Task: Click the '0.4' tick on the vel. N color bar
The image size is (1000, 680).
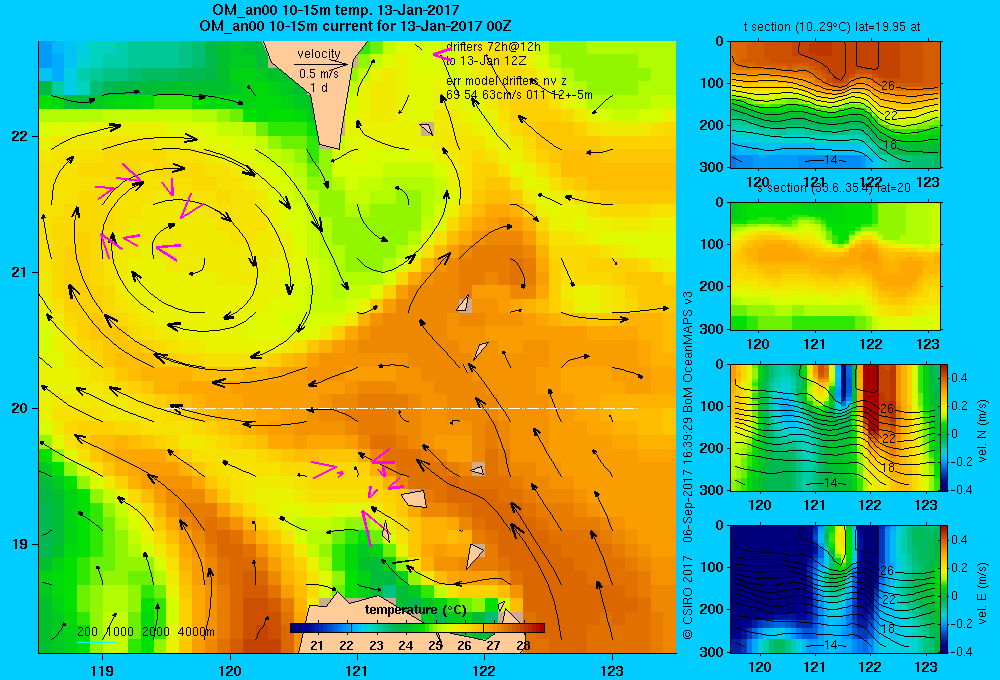Action: click(960, 378)
